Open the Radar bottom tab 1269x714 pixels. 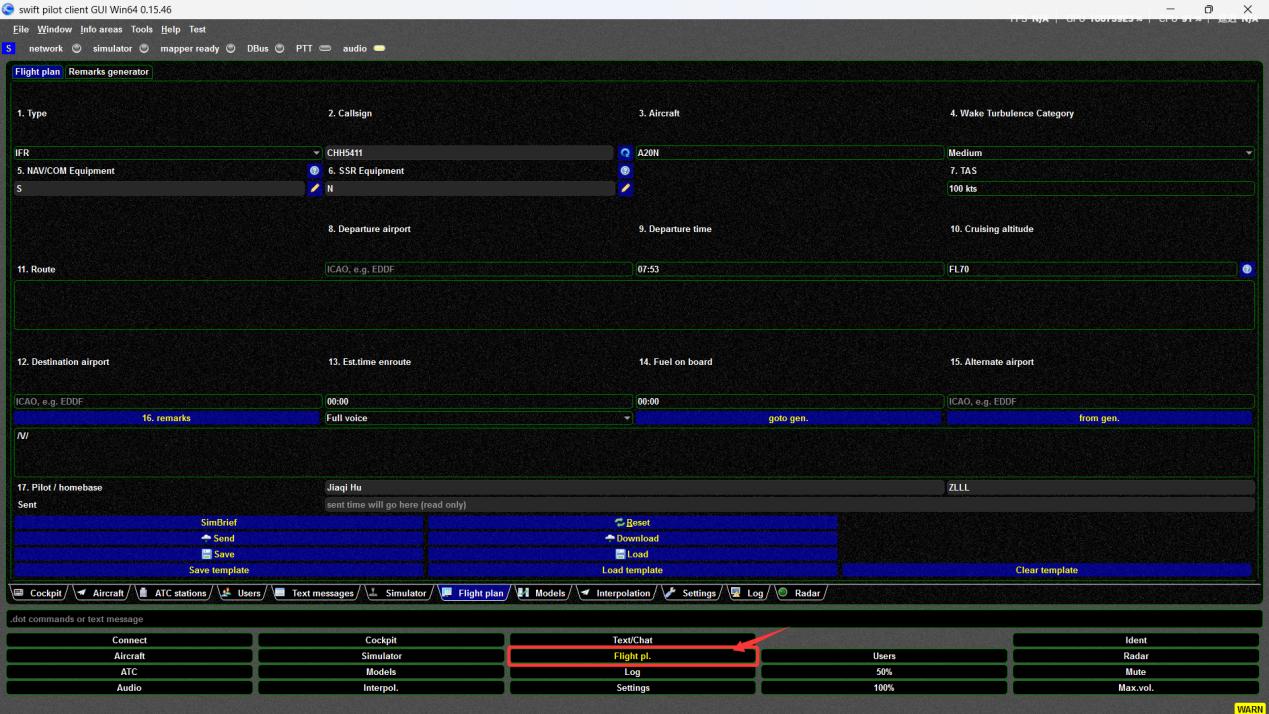(799, 593)
